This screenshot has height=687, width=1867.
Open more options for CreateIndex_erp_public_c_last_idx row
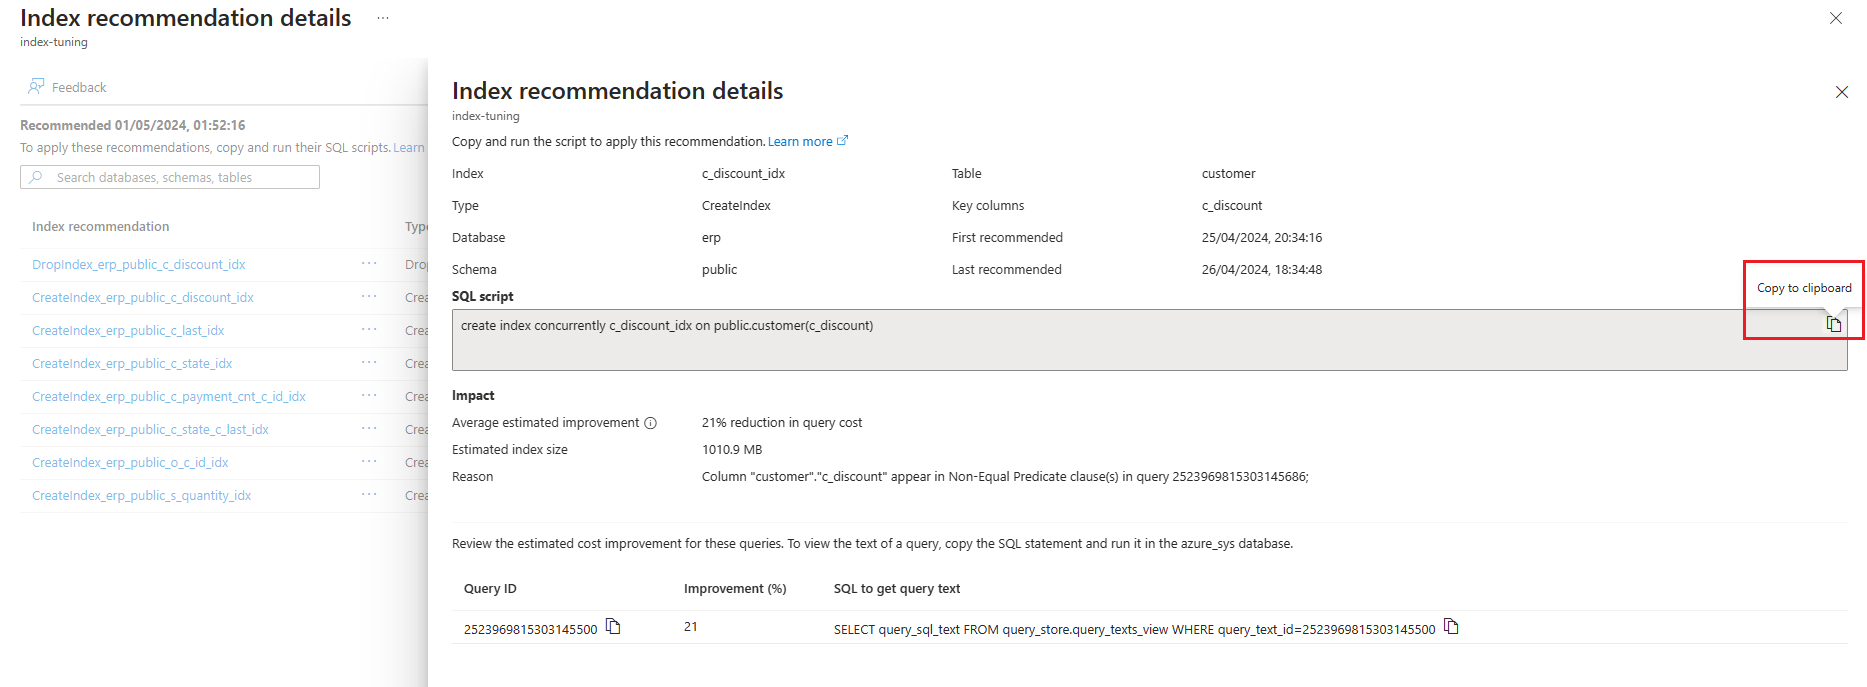[x=369, y=330]
